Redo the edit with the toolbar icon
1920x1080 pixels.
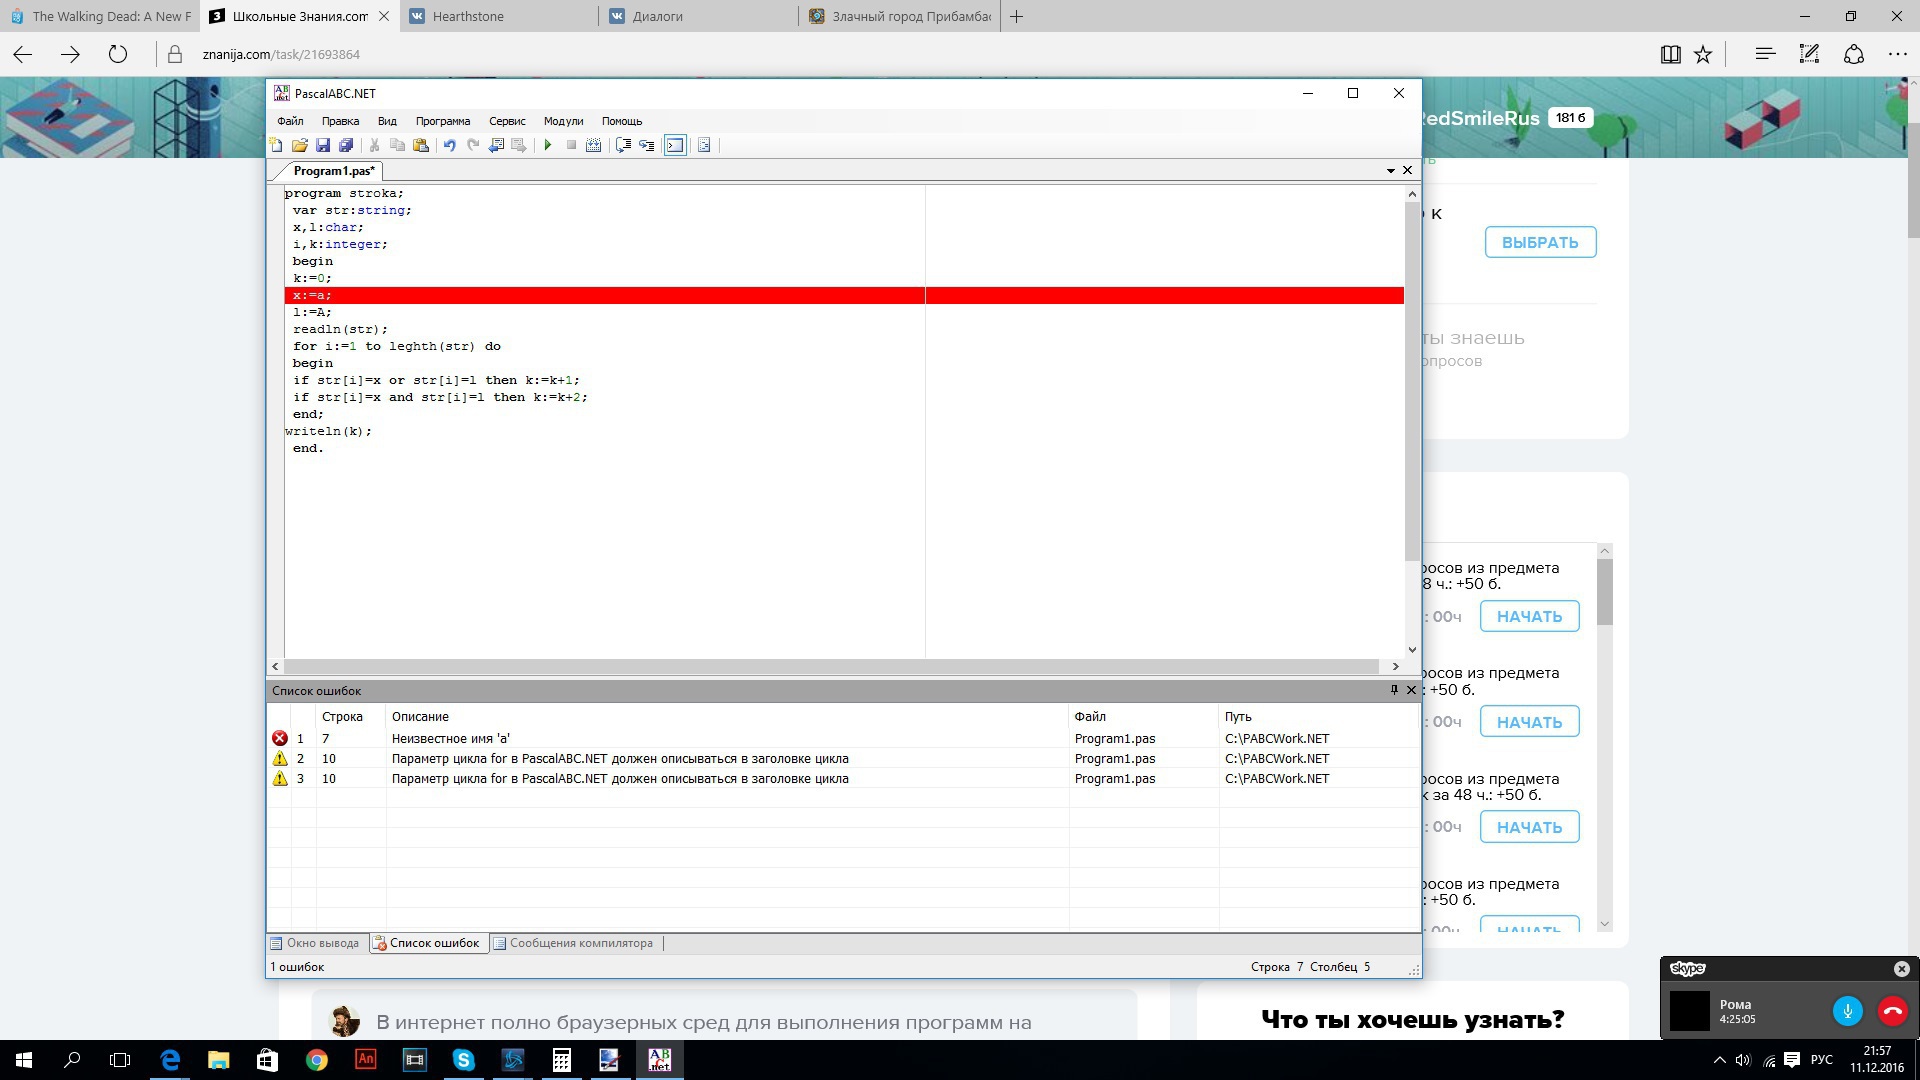[473, 145]
